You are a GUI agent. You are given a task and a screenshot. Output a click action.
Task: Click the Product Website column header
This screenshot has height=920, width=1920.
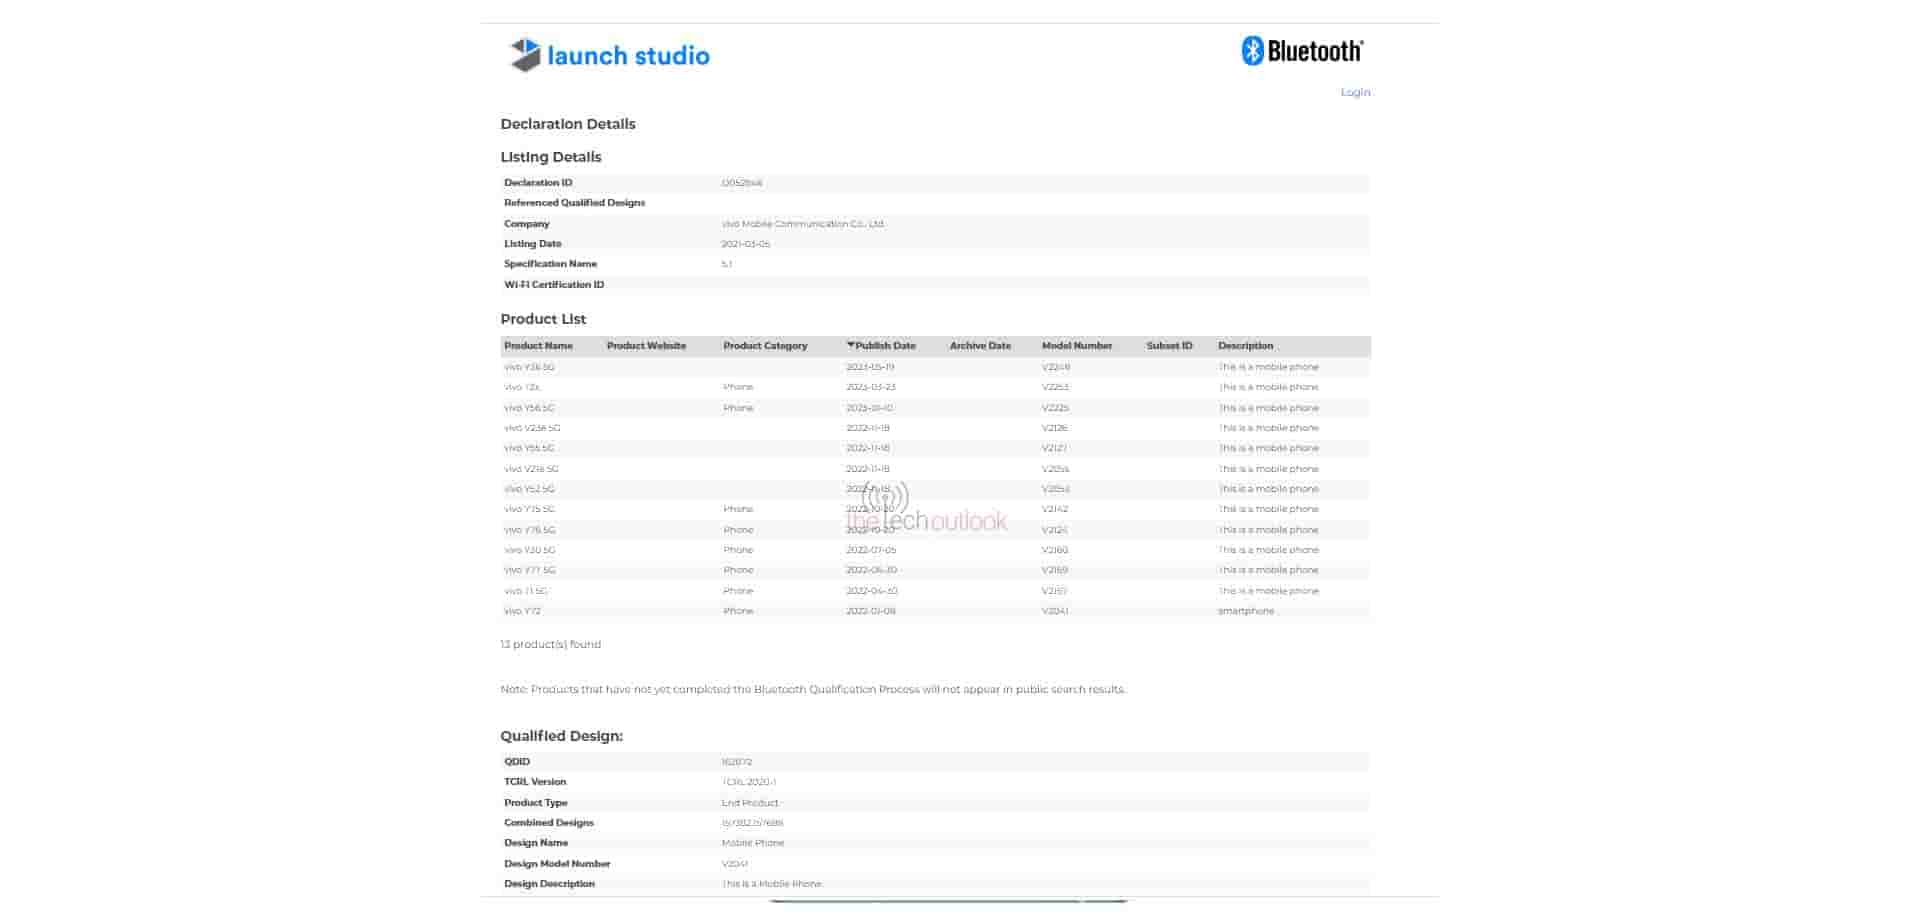point(646,346)
